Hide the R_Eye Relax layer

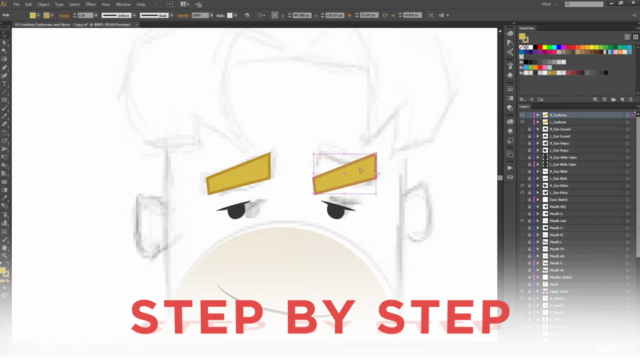(x=522, y=186)
